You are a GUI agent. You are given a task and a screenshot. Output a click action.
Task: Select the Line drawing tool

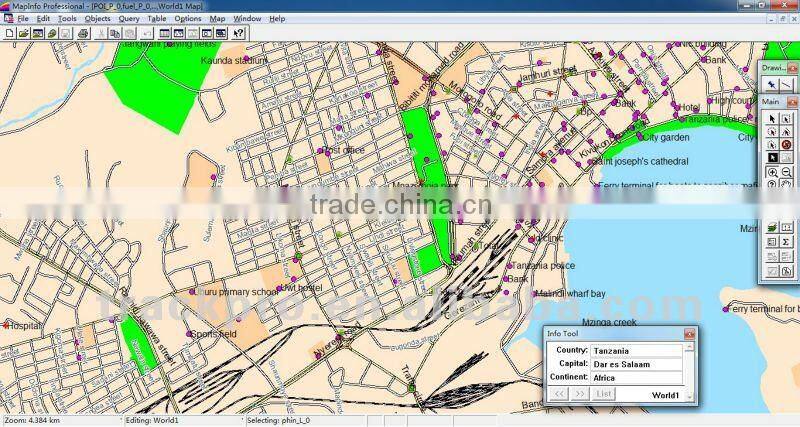pyautogui.click(x=786, y=85)
